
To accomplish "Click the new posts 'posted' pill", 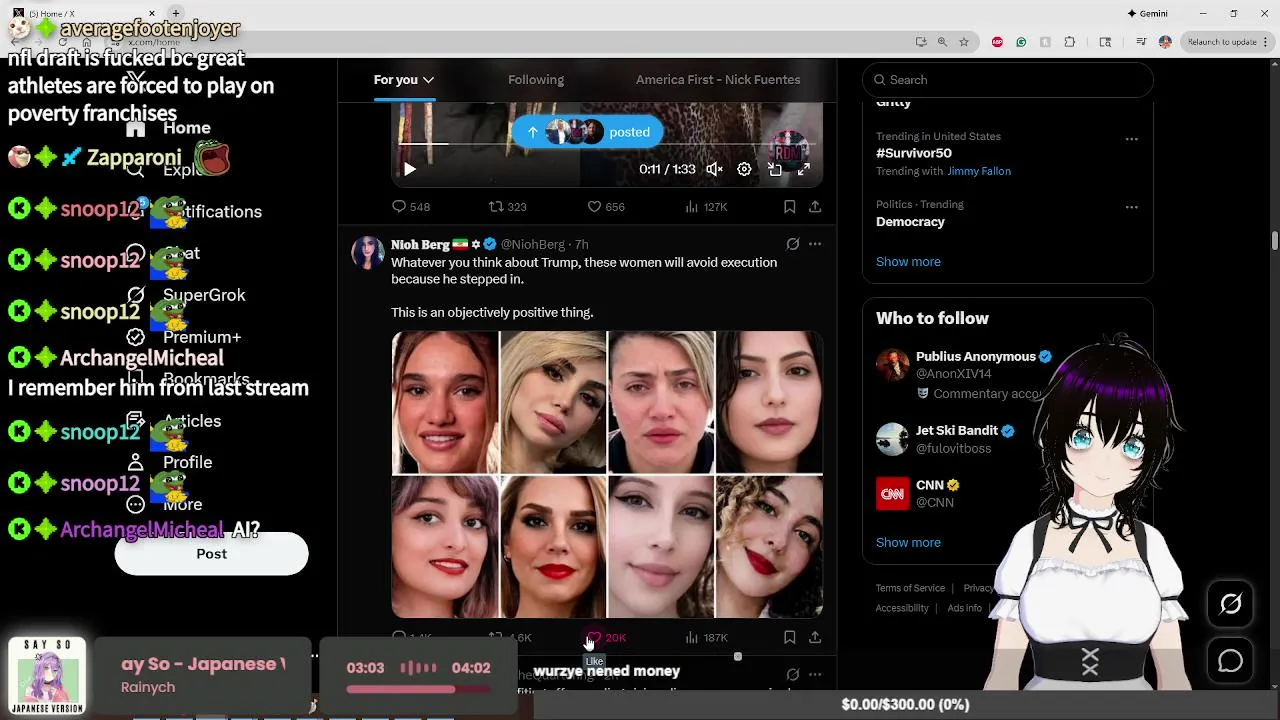I will tap(587, 132).
